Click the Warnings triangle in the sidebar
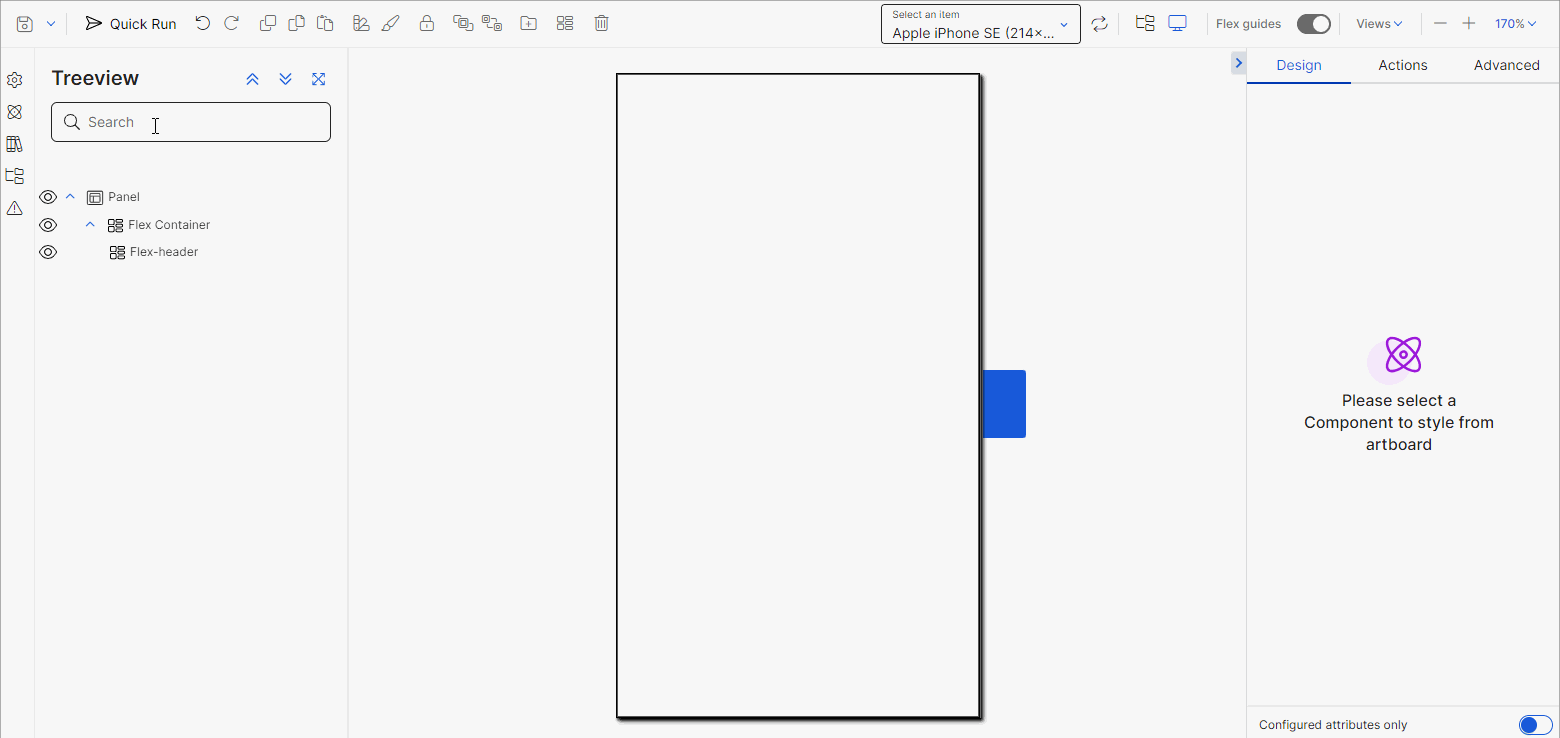1560x738 pixels. coord(15,208)
